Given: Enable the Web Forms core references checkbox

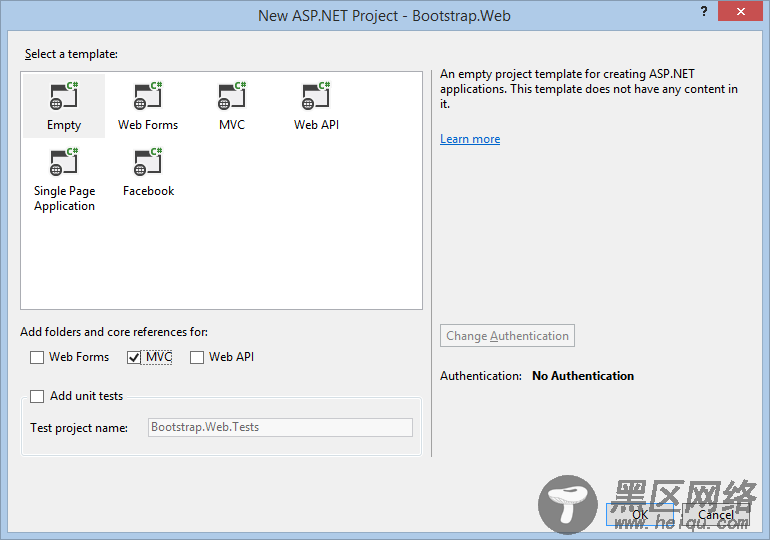Looking at the screenshot, I should click(x=37, y=357).
